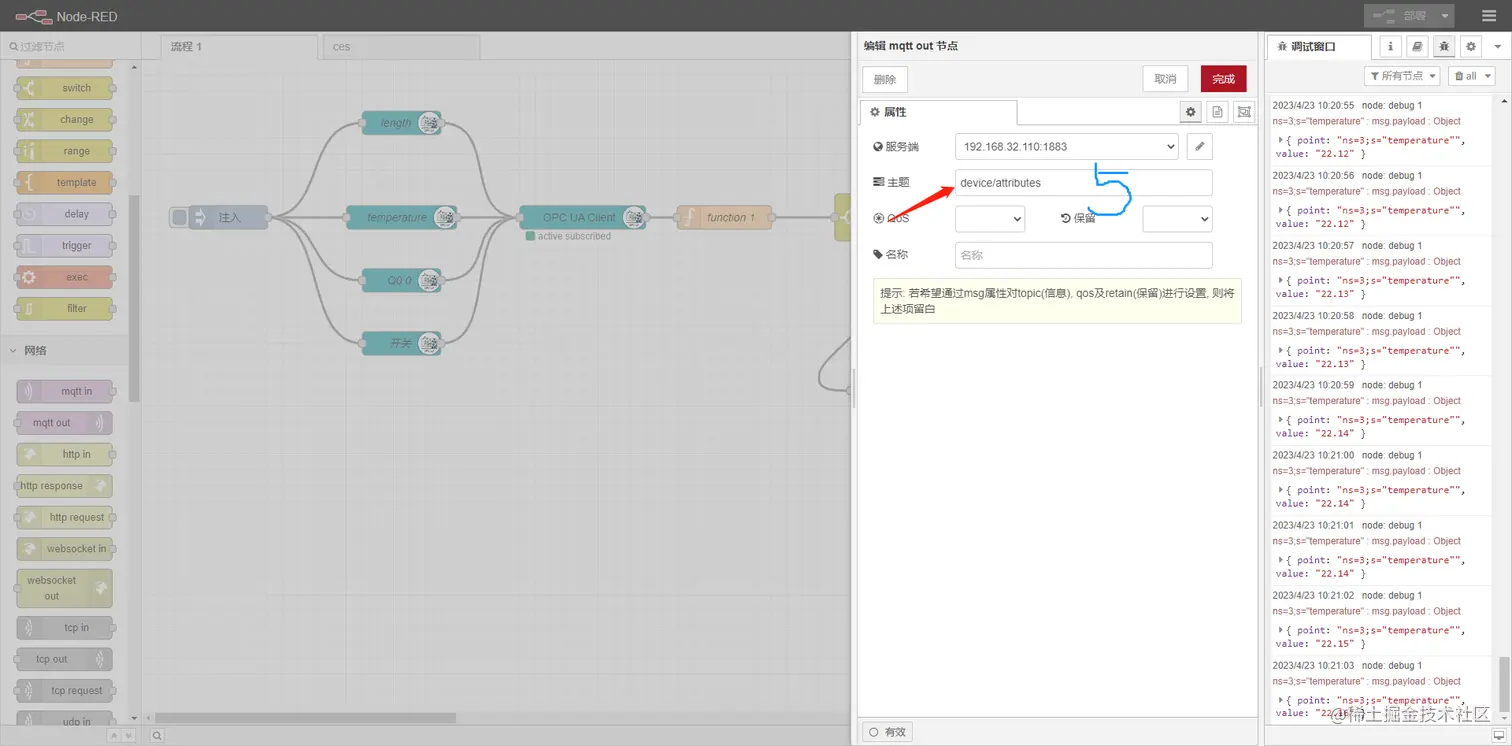The height and width of the screenshot is (746, 1512).
Task: Select the ces flow tab
Action: pyautogui.click(x=401, y=46)
